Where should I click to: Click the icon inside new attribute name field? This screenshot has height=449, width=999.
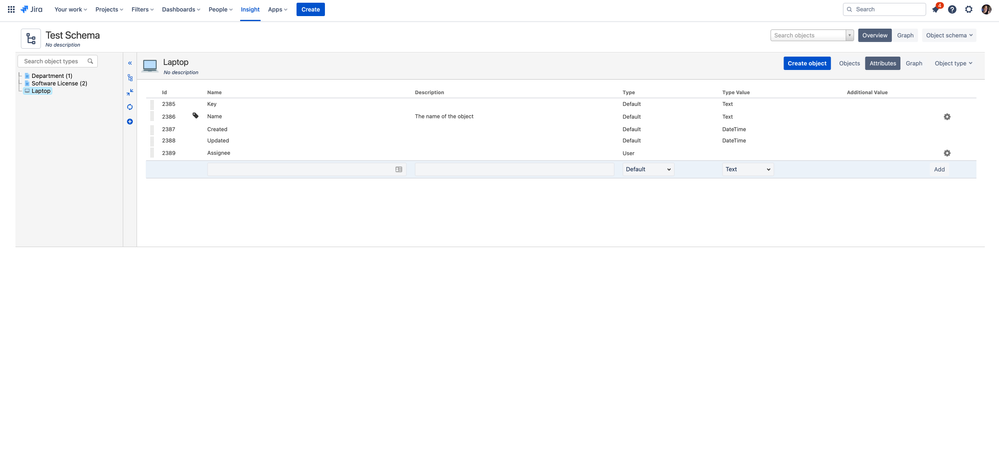click(x=399, y=169)
